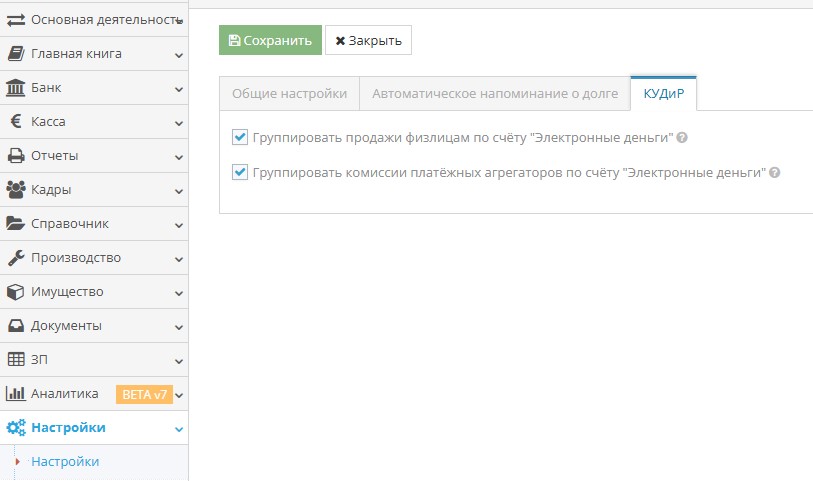The height and width of the screenshot is (481, 813).
Task: Expand the Главная книга menu chevron
Action: (x=179, y=54)
